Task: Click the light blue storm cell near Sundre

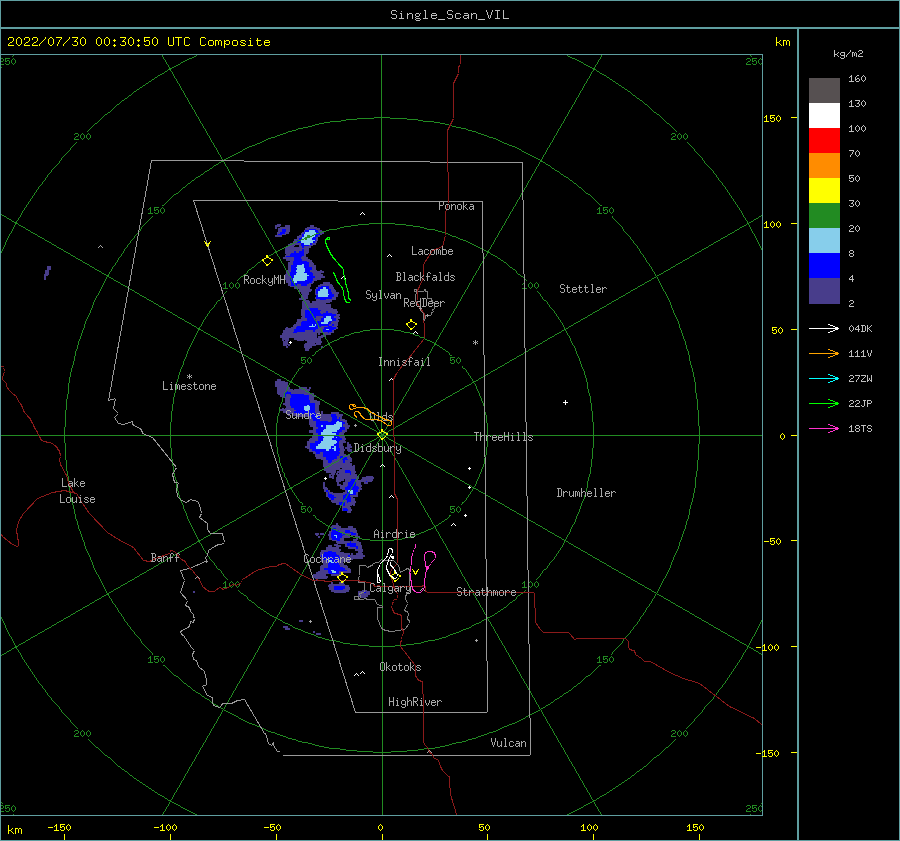Action: (329, 435)
